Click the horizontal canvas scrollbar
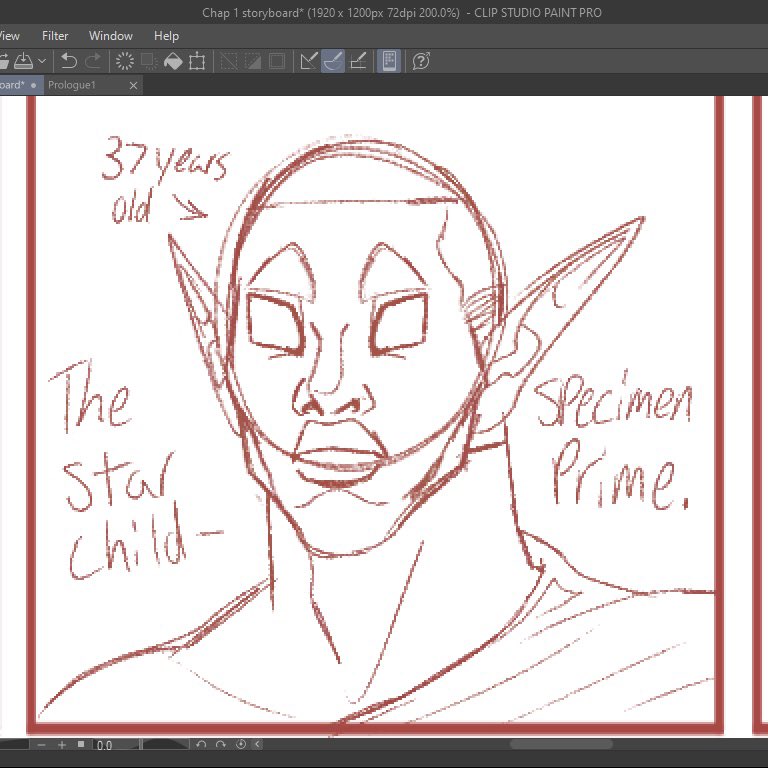The image size is (768, 768). [x=561, y=744]
